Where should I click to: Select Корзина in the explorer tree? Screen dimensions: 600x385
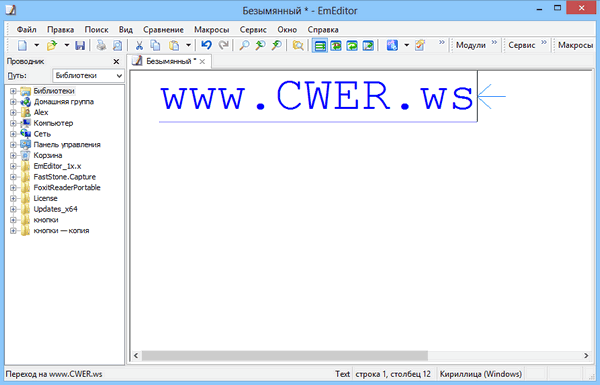pyautogui.click(x=48, y=155)
